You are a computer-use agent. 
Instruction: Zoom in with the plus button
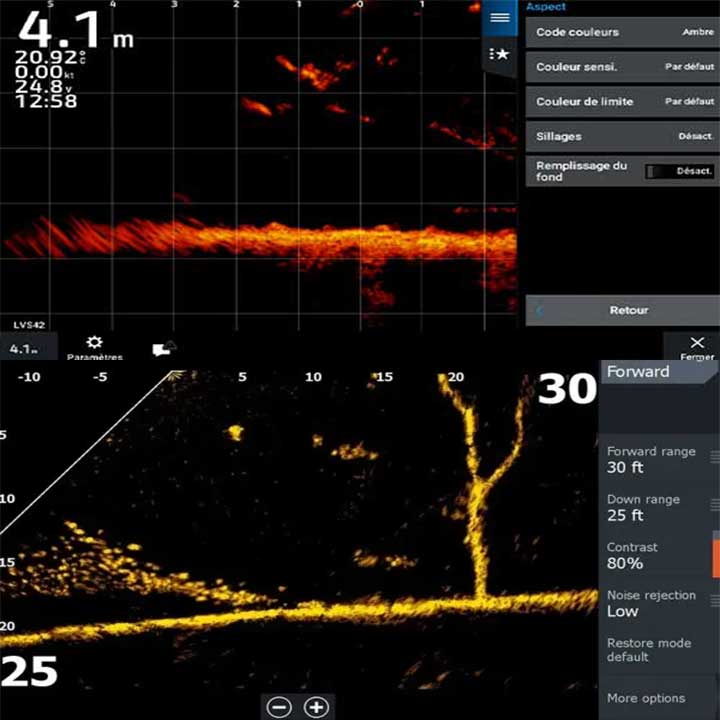pyautogui.click(x=316, y=707)
